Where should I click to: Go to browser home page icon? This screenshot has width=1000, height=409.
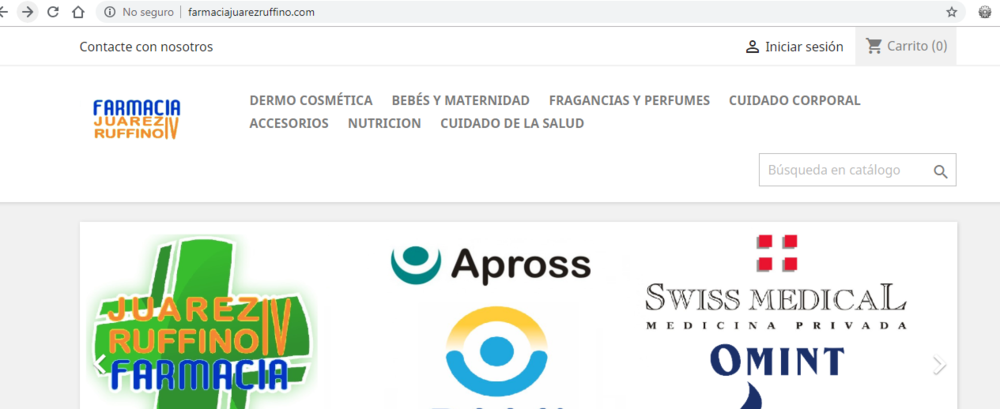(x=78, y=11)
